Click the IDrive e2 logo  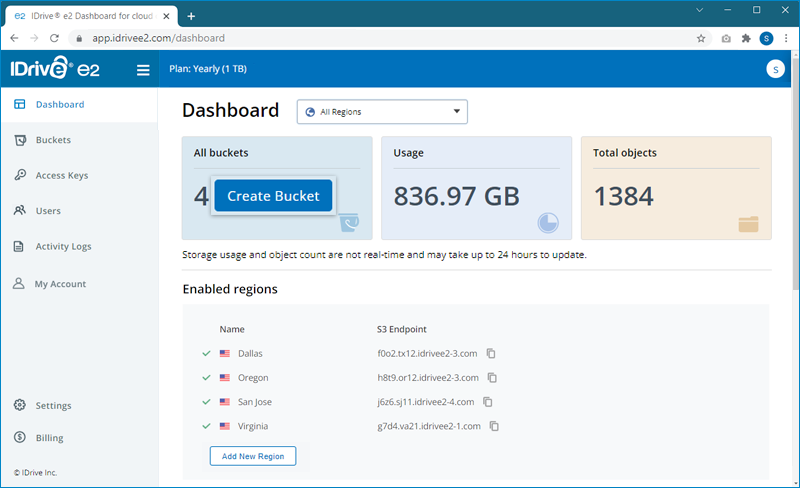(x=55, y=68)
